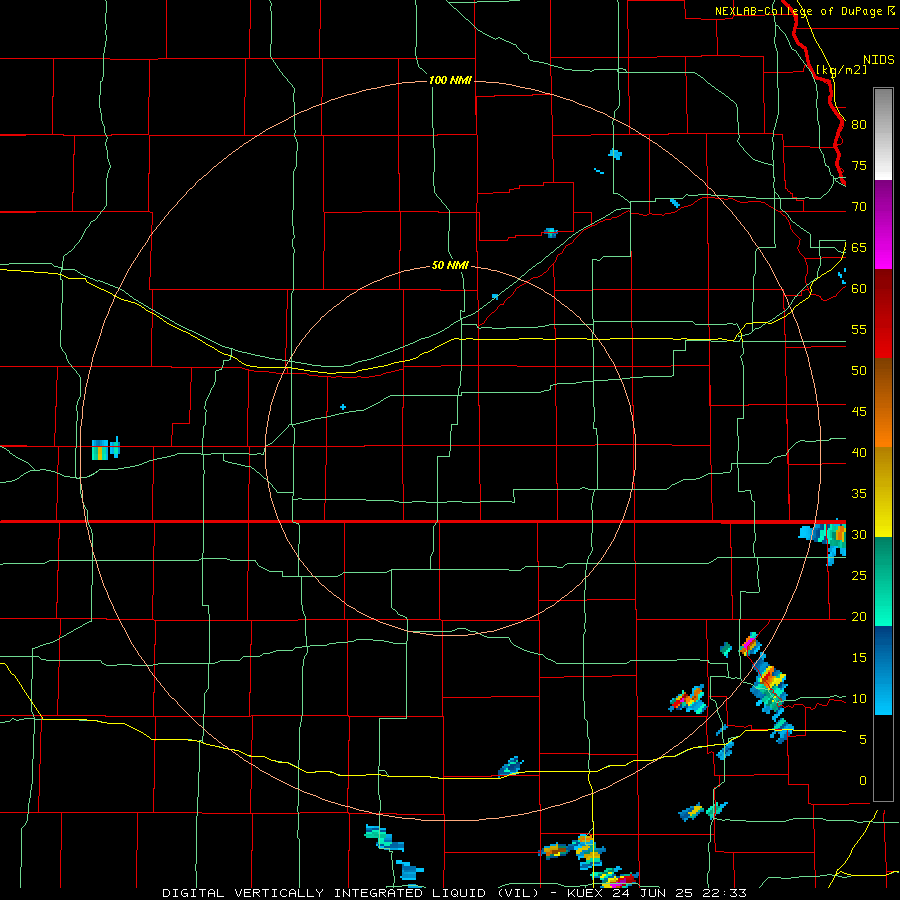Click the 25 value on the color scale
This screenshot has width=900, height=900.
pyautogui.click(x=859, y=575)
